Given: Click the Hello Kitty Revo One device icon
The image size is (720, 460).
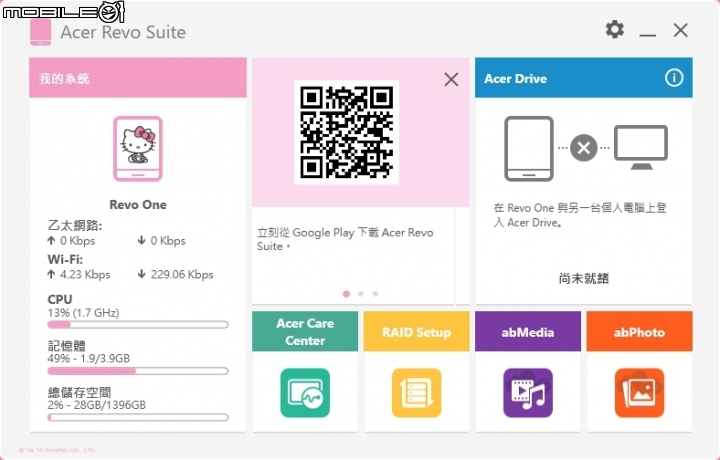Looking at the screenshot, I should (138, 148).
